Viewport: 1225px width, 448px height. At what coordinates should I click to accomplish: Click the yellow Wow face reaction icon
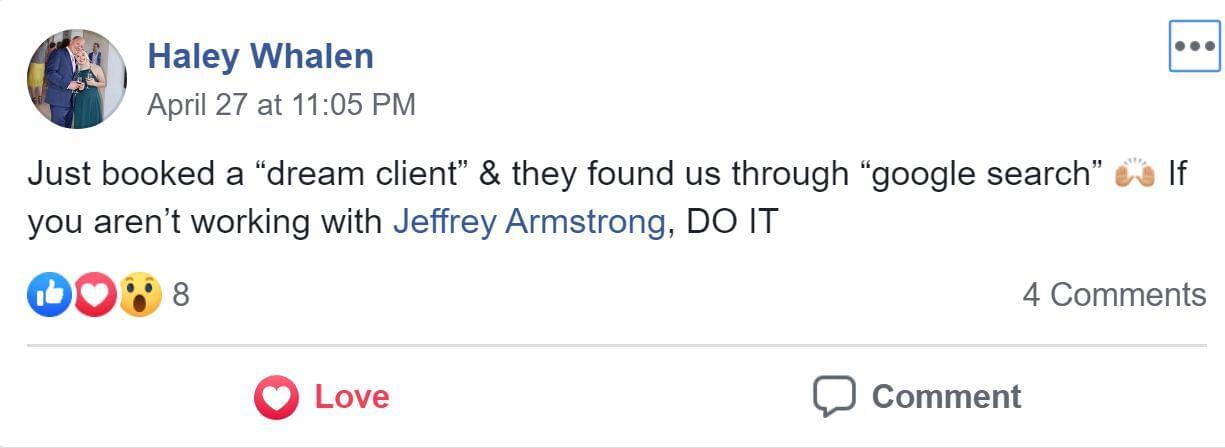tap(141, 294)
